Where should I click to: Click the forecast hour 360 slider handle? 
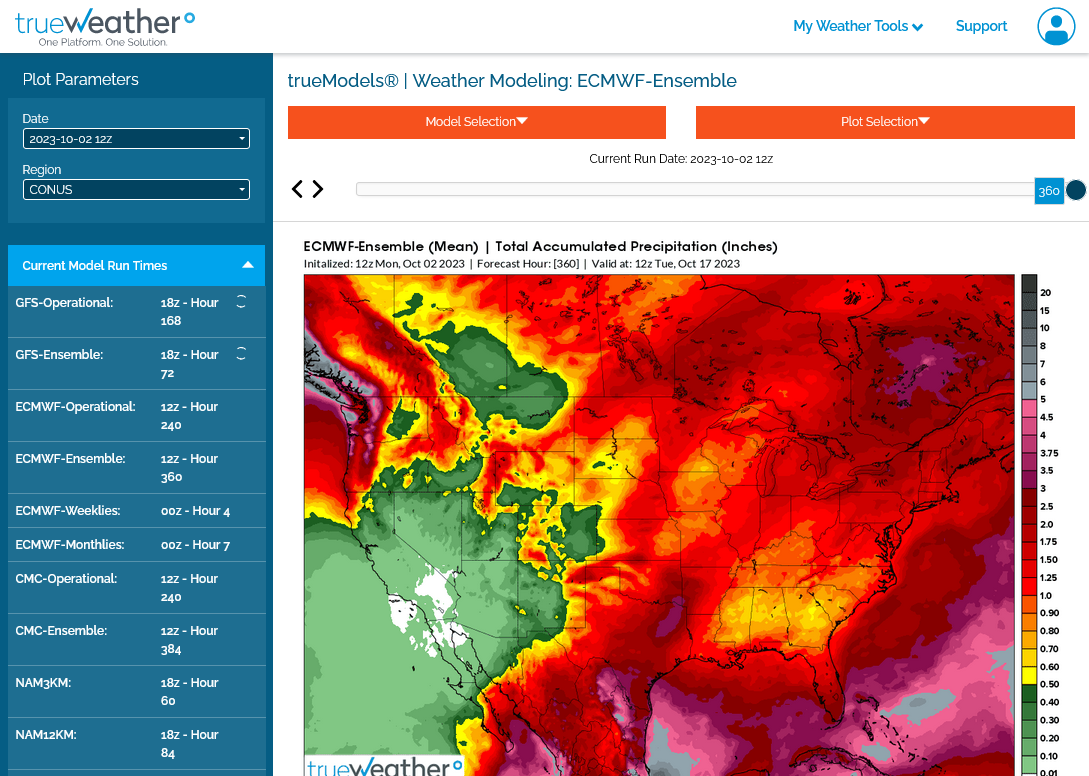click(x=1048, y=191)
